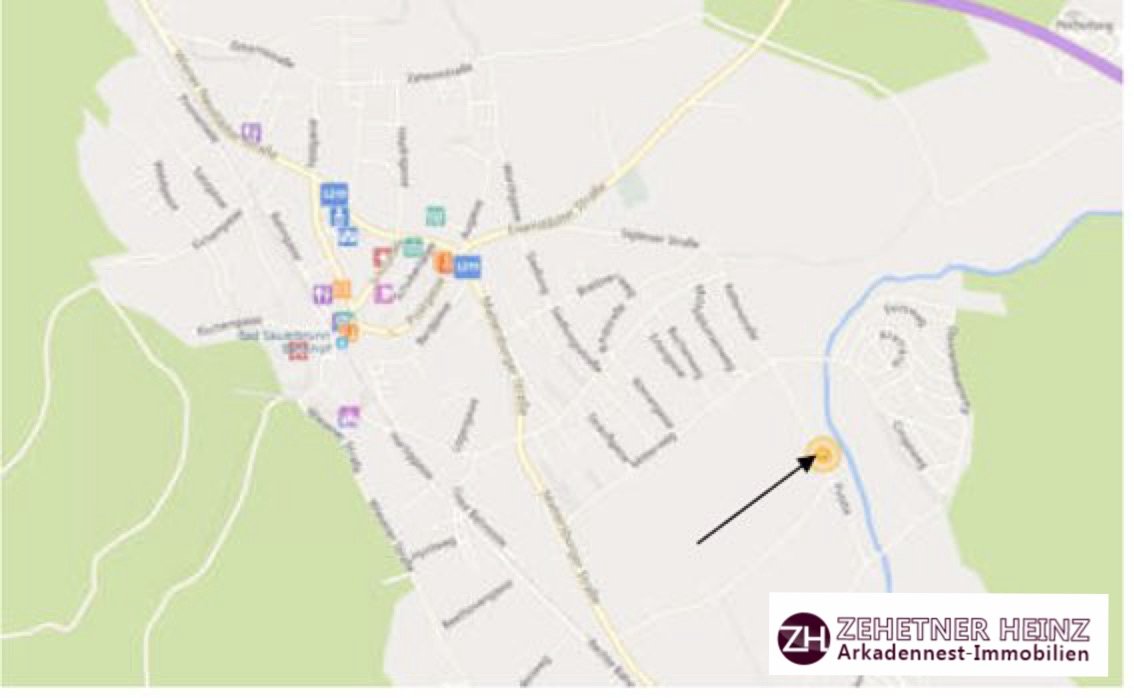Click the orange icon beside the purple restaurant icon
1134x698 pixels.
[x=341, y=289]
